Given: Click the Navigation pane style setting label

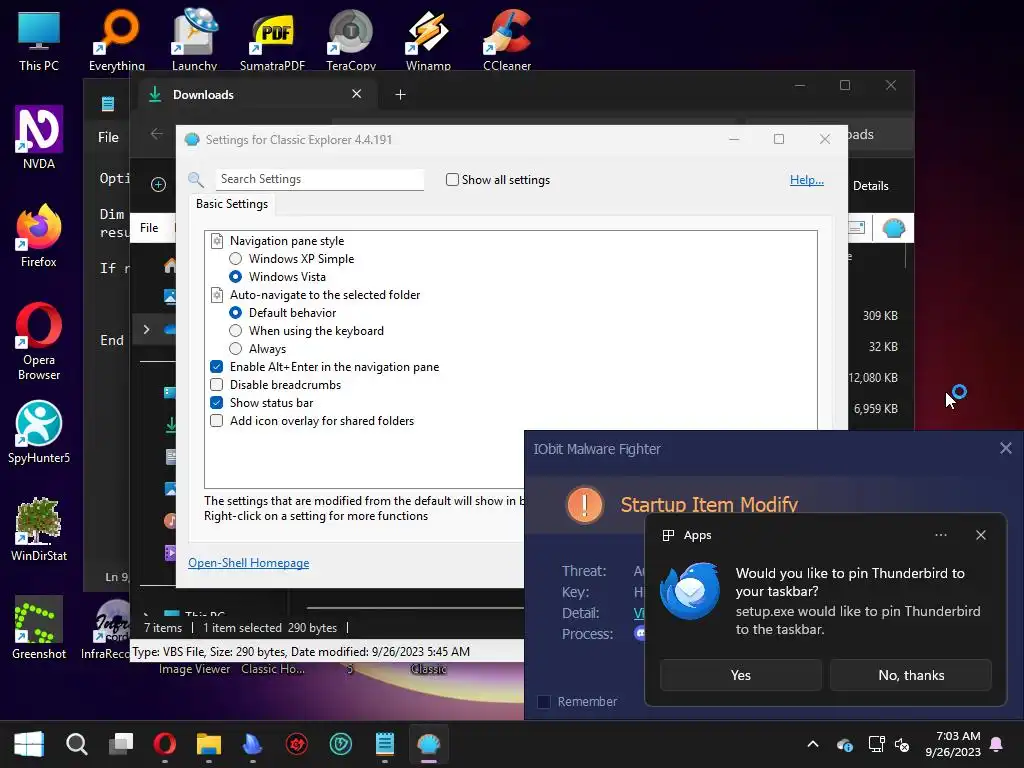Looking at the screenshot, I should [x=287, y=241].
